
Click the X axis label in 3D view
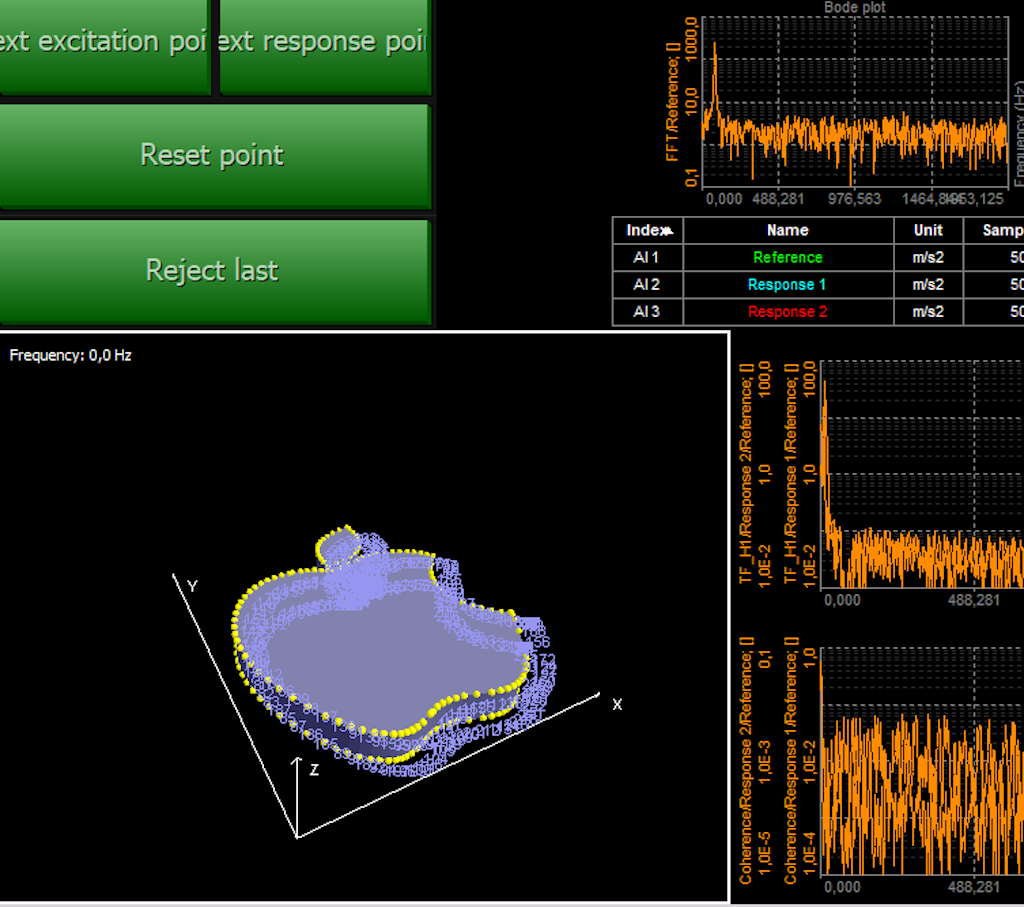pos(617,705)
